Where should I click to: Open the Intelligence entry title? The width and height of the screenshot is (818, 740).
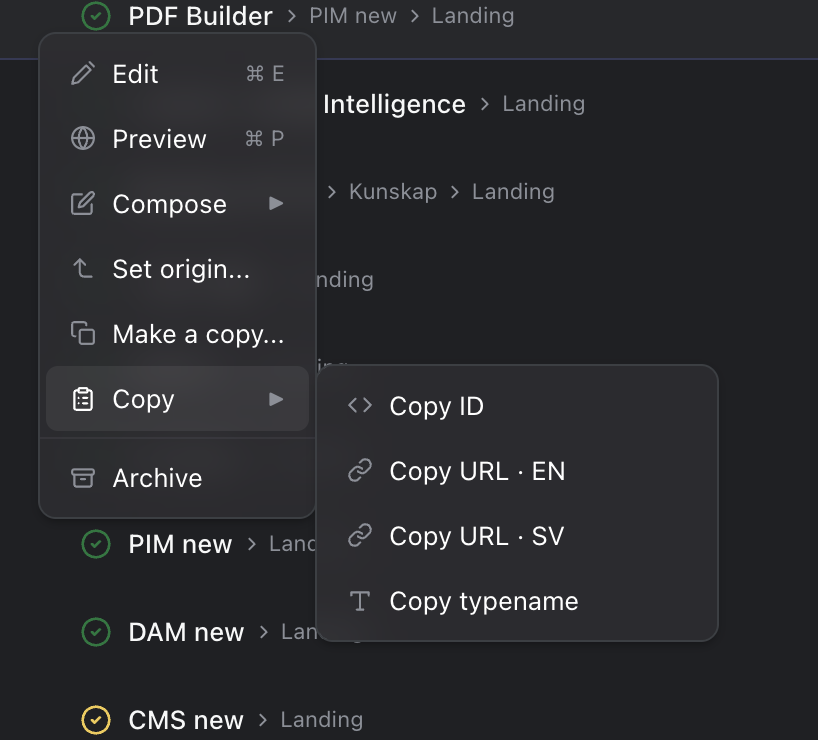(x=394, y=104)
